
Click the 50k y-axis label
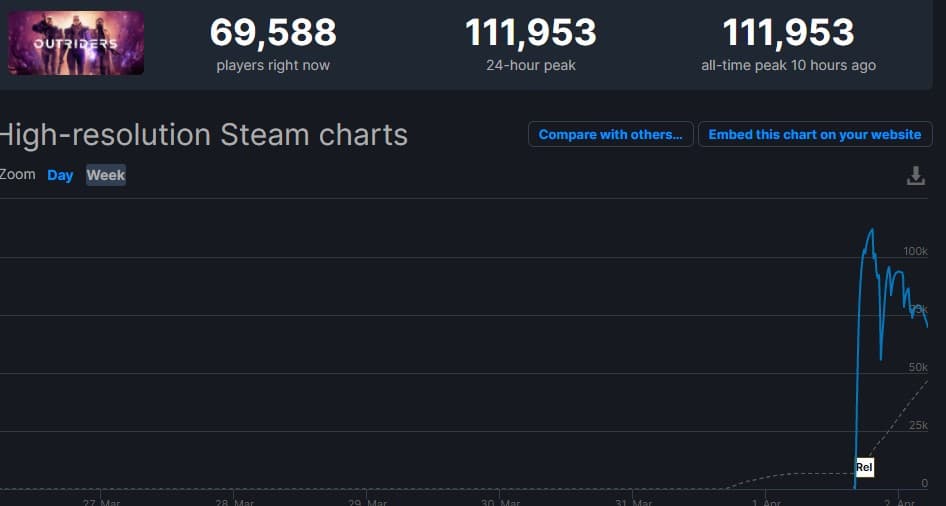coord(918,367)
